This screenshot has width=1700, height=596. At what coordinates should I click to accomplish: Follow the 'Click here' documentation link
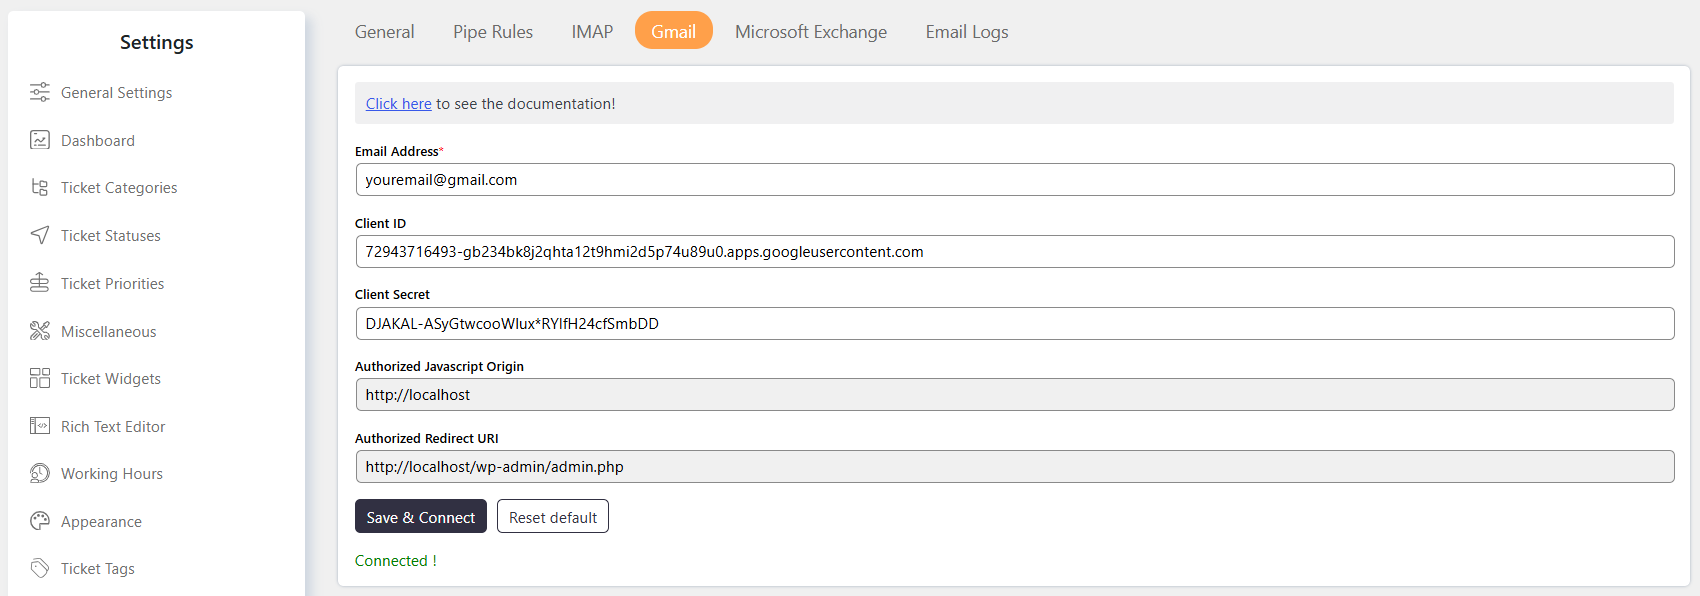[x=398, y=103]
